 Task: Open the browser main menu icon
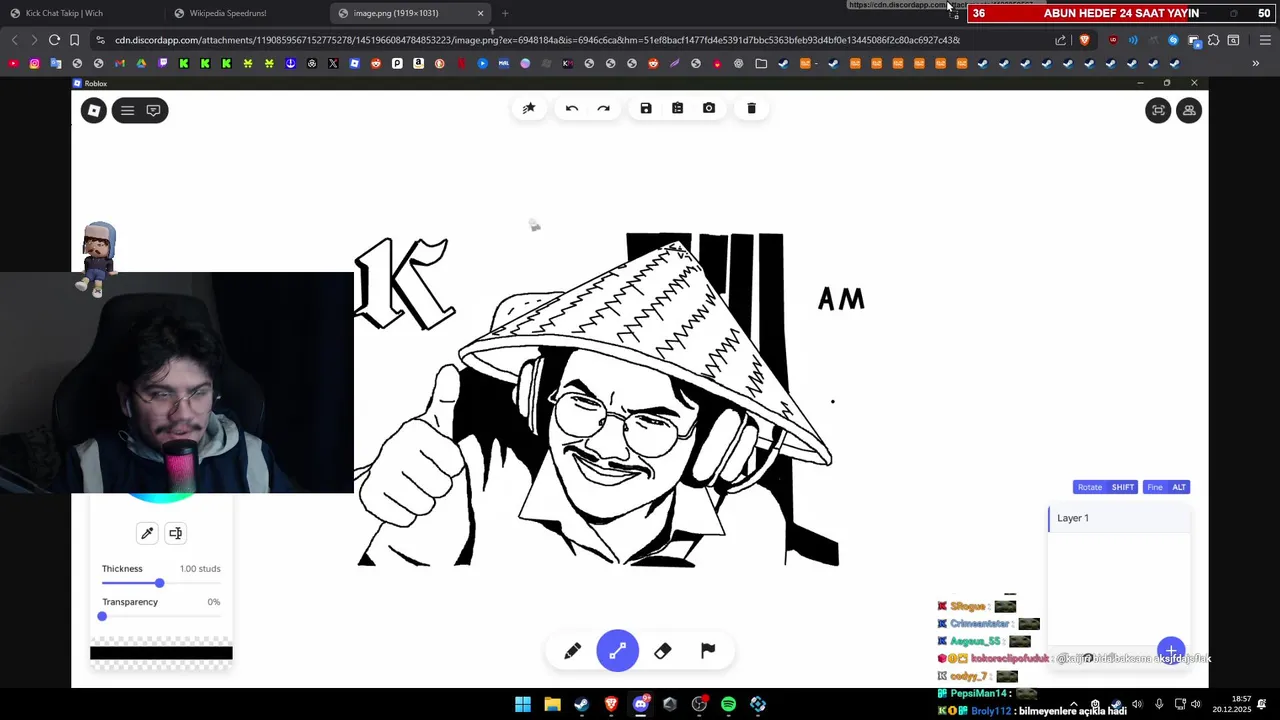(1265, 40)
